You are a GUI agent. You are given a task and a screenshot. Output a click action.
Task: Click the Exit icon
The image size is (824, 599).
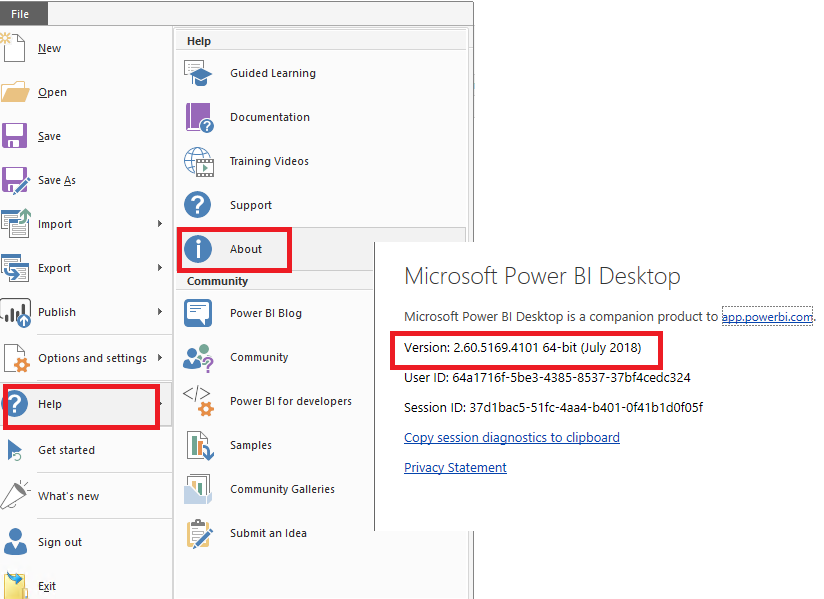[x=15, y=585]
